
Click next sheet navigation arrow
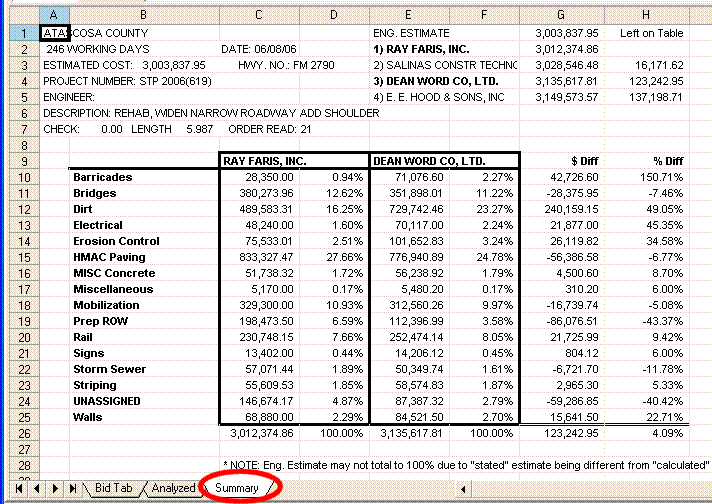(x=56, y=488)
